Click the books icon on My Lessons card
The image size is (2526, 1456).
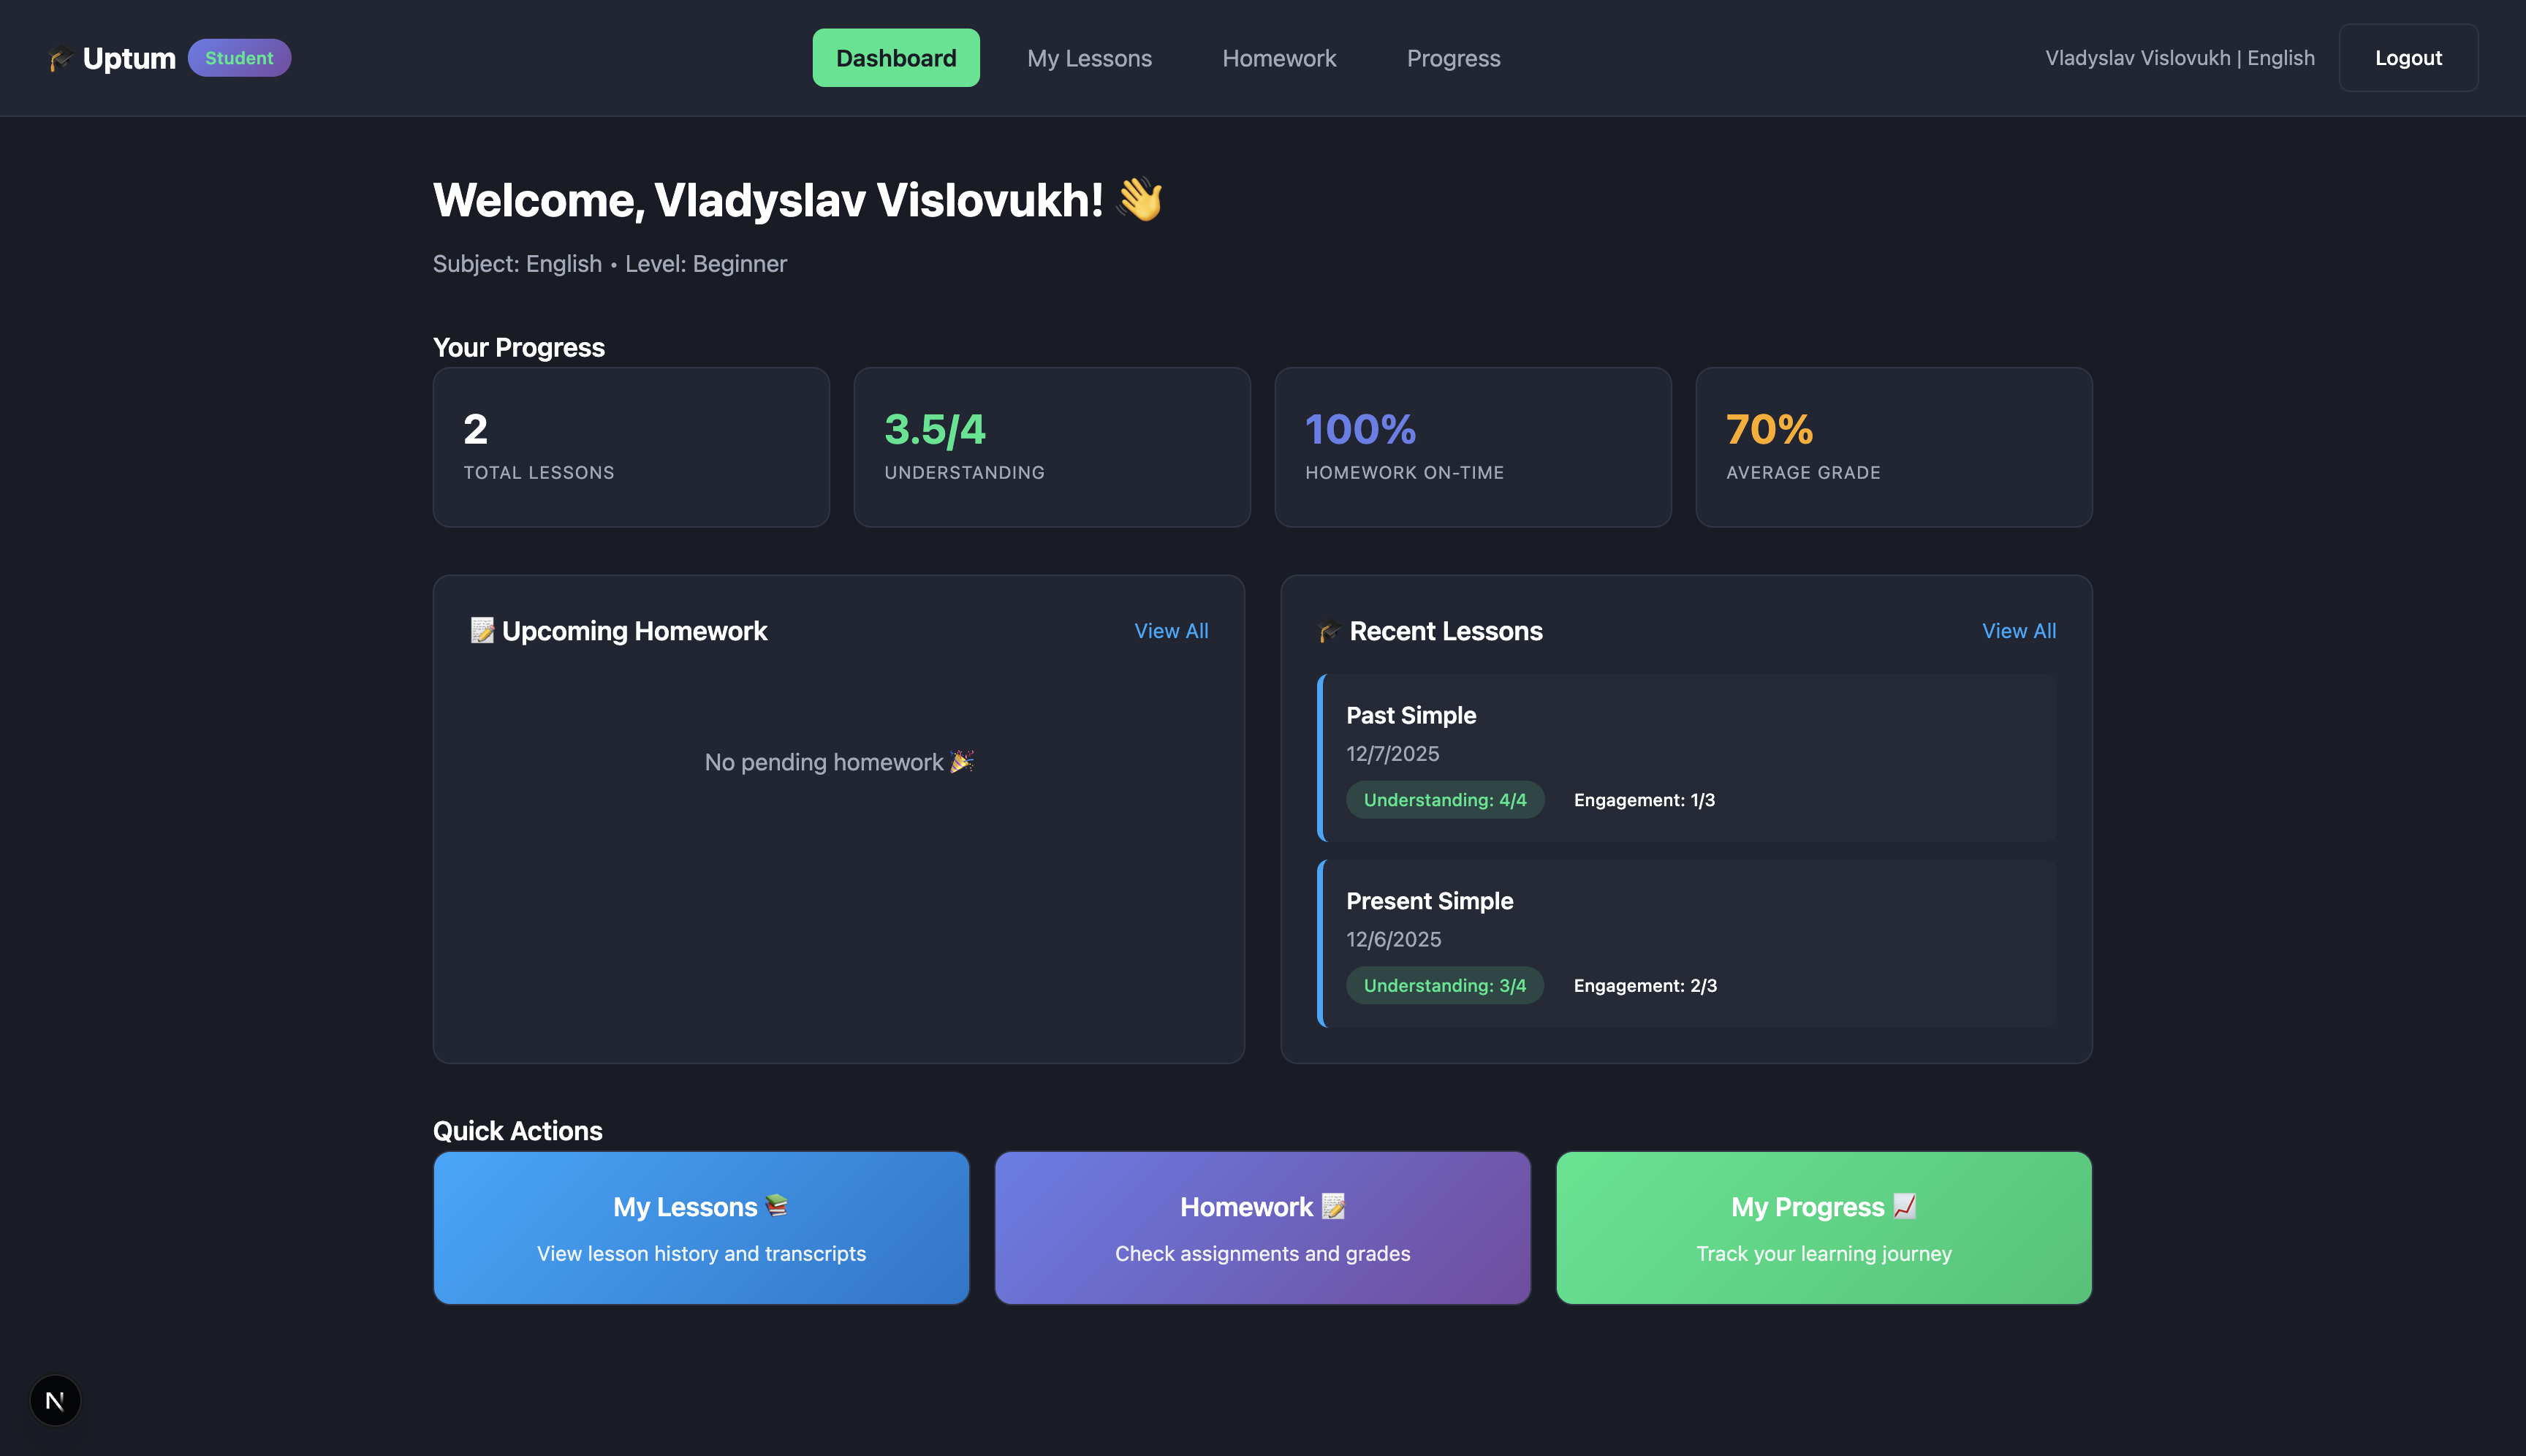(x=777, y=1205)
